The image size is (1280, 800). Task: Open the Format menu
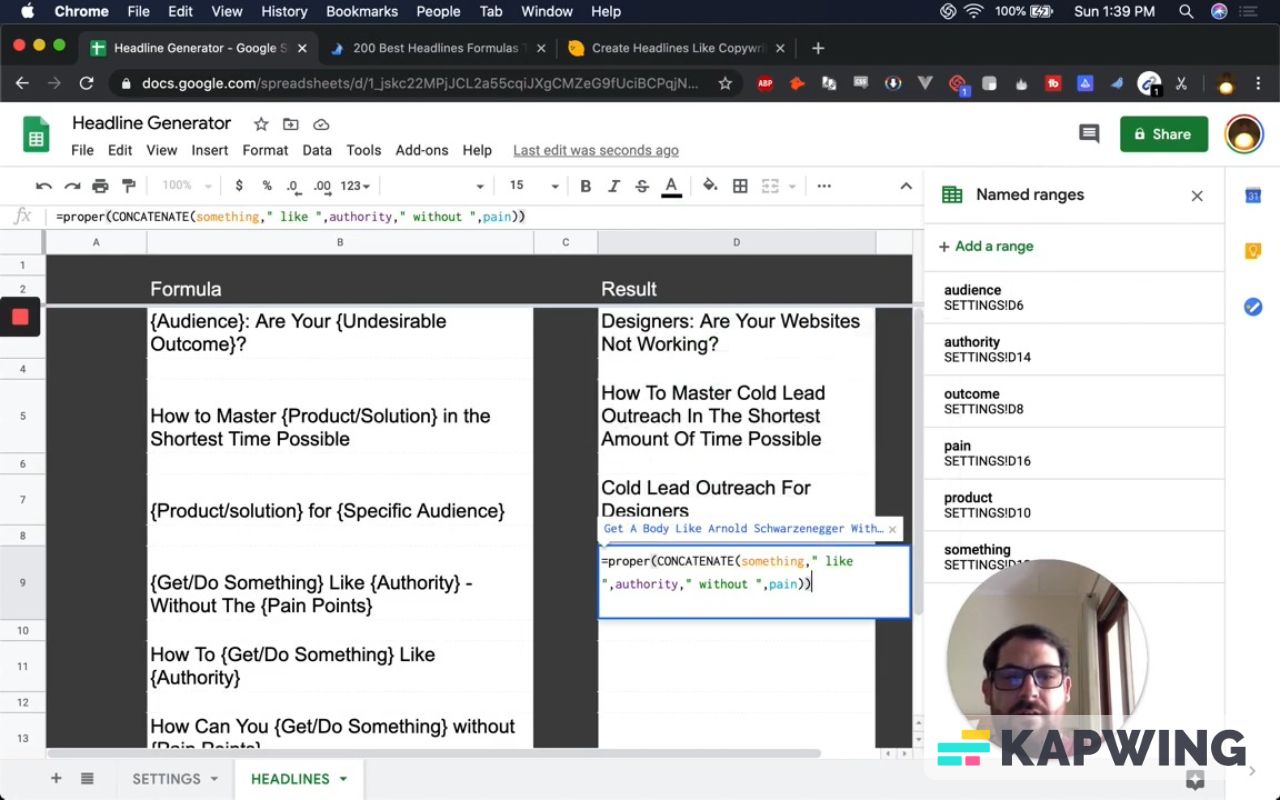click(x=265, y=150)
